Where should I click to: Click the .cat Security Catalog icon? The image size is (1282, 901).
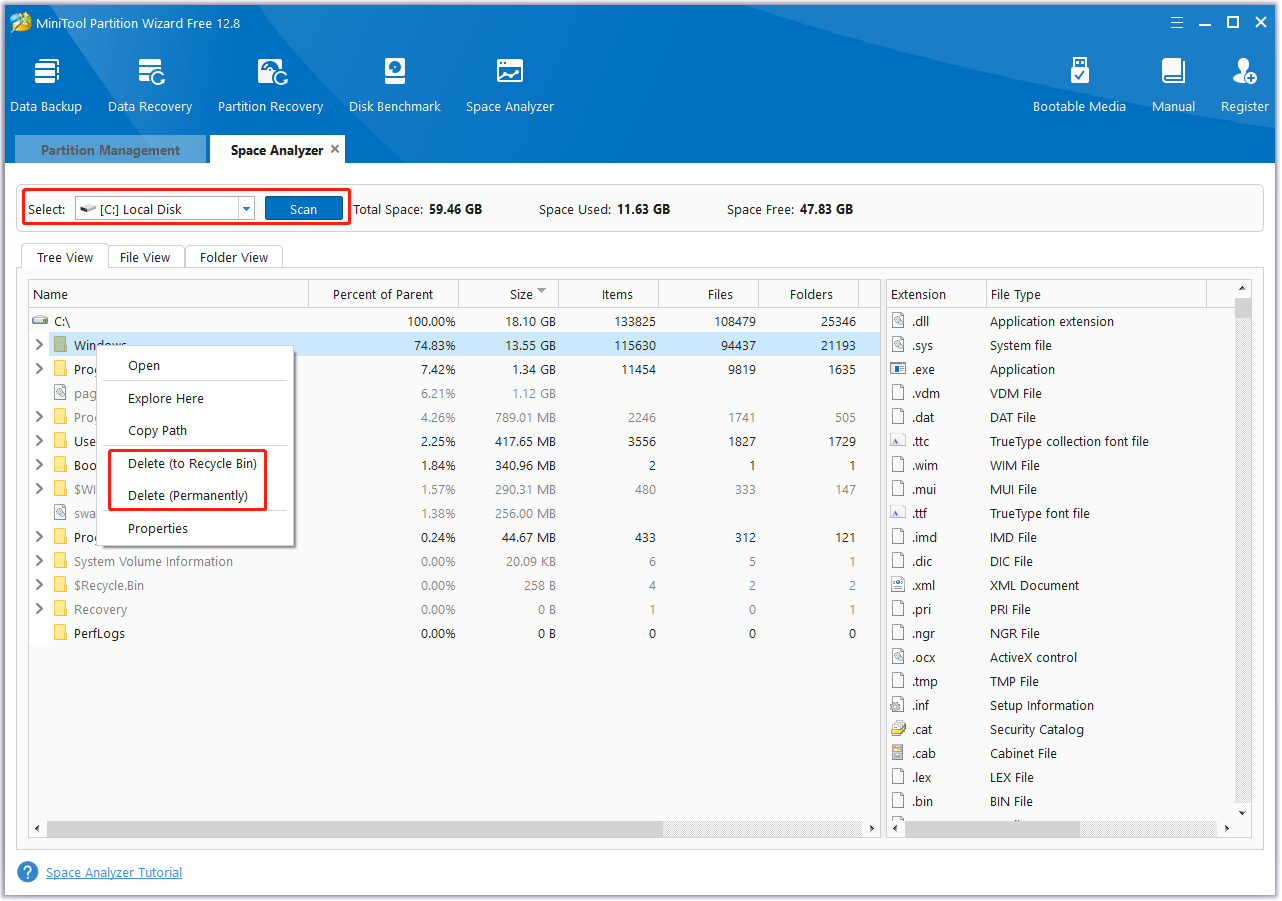pos(897,729)
